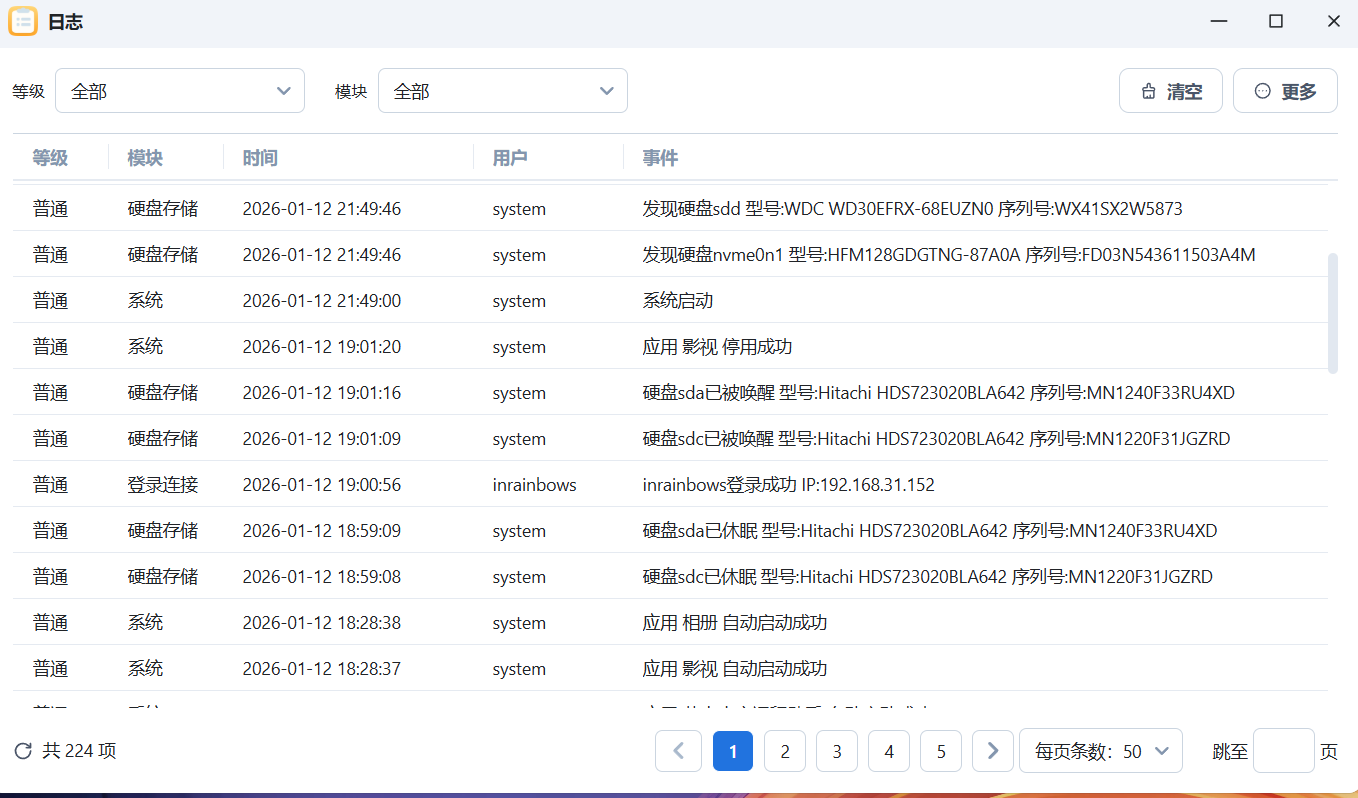Click the previous page left arrow icon
Viewport: 1358px width, 798px height.
click(678, 751)
